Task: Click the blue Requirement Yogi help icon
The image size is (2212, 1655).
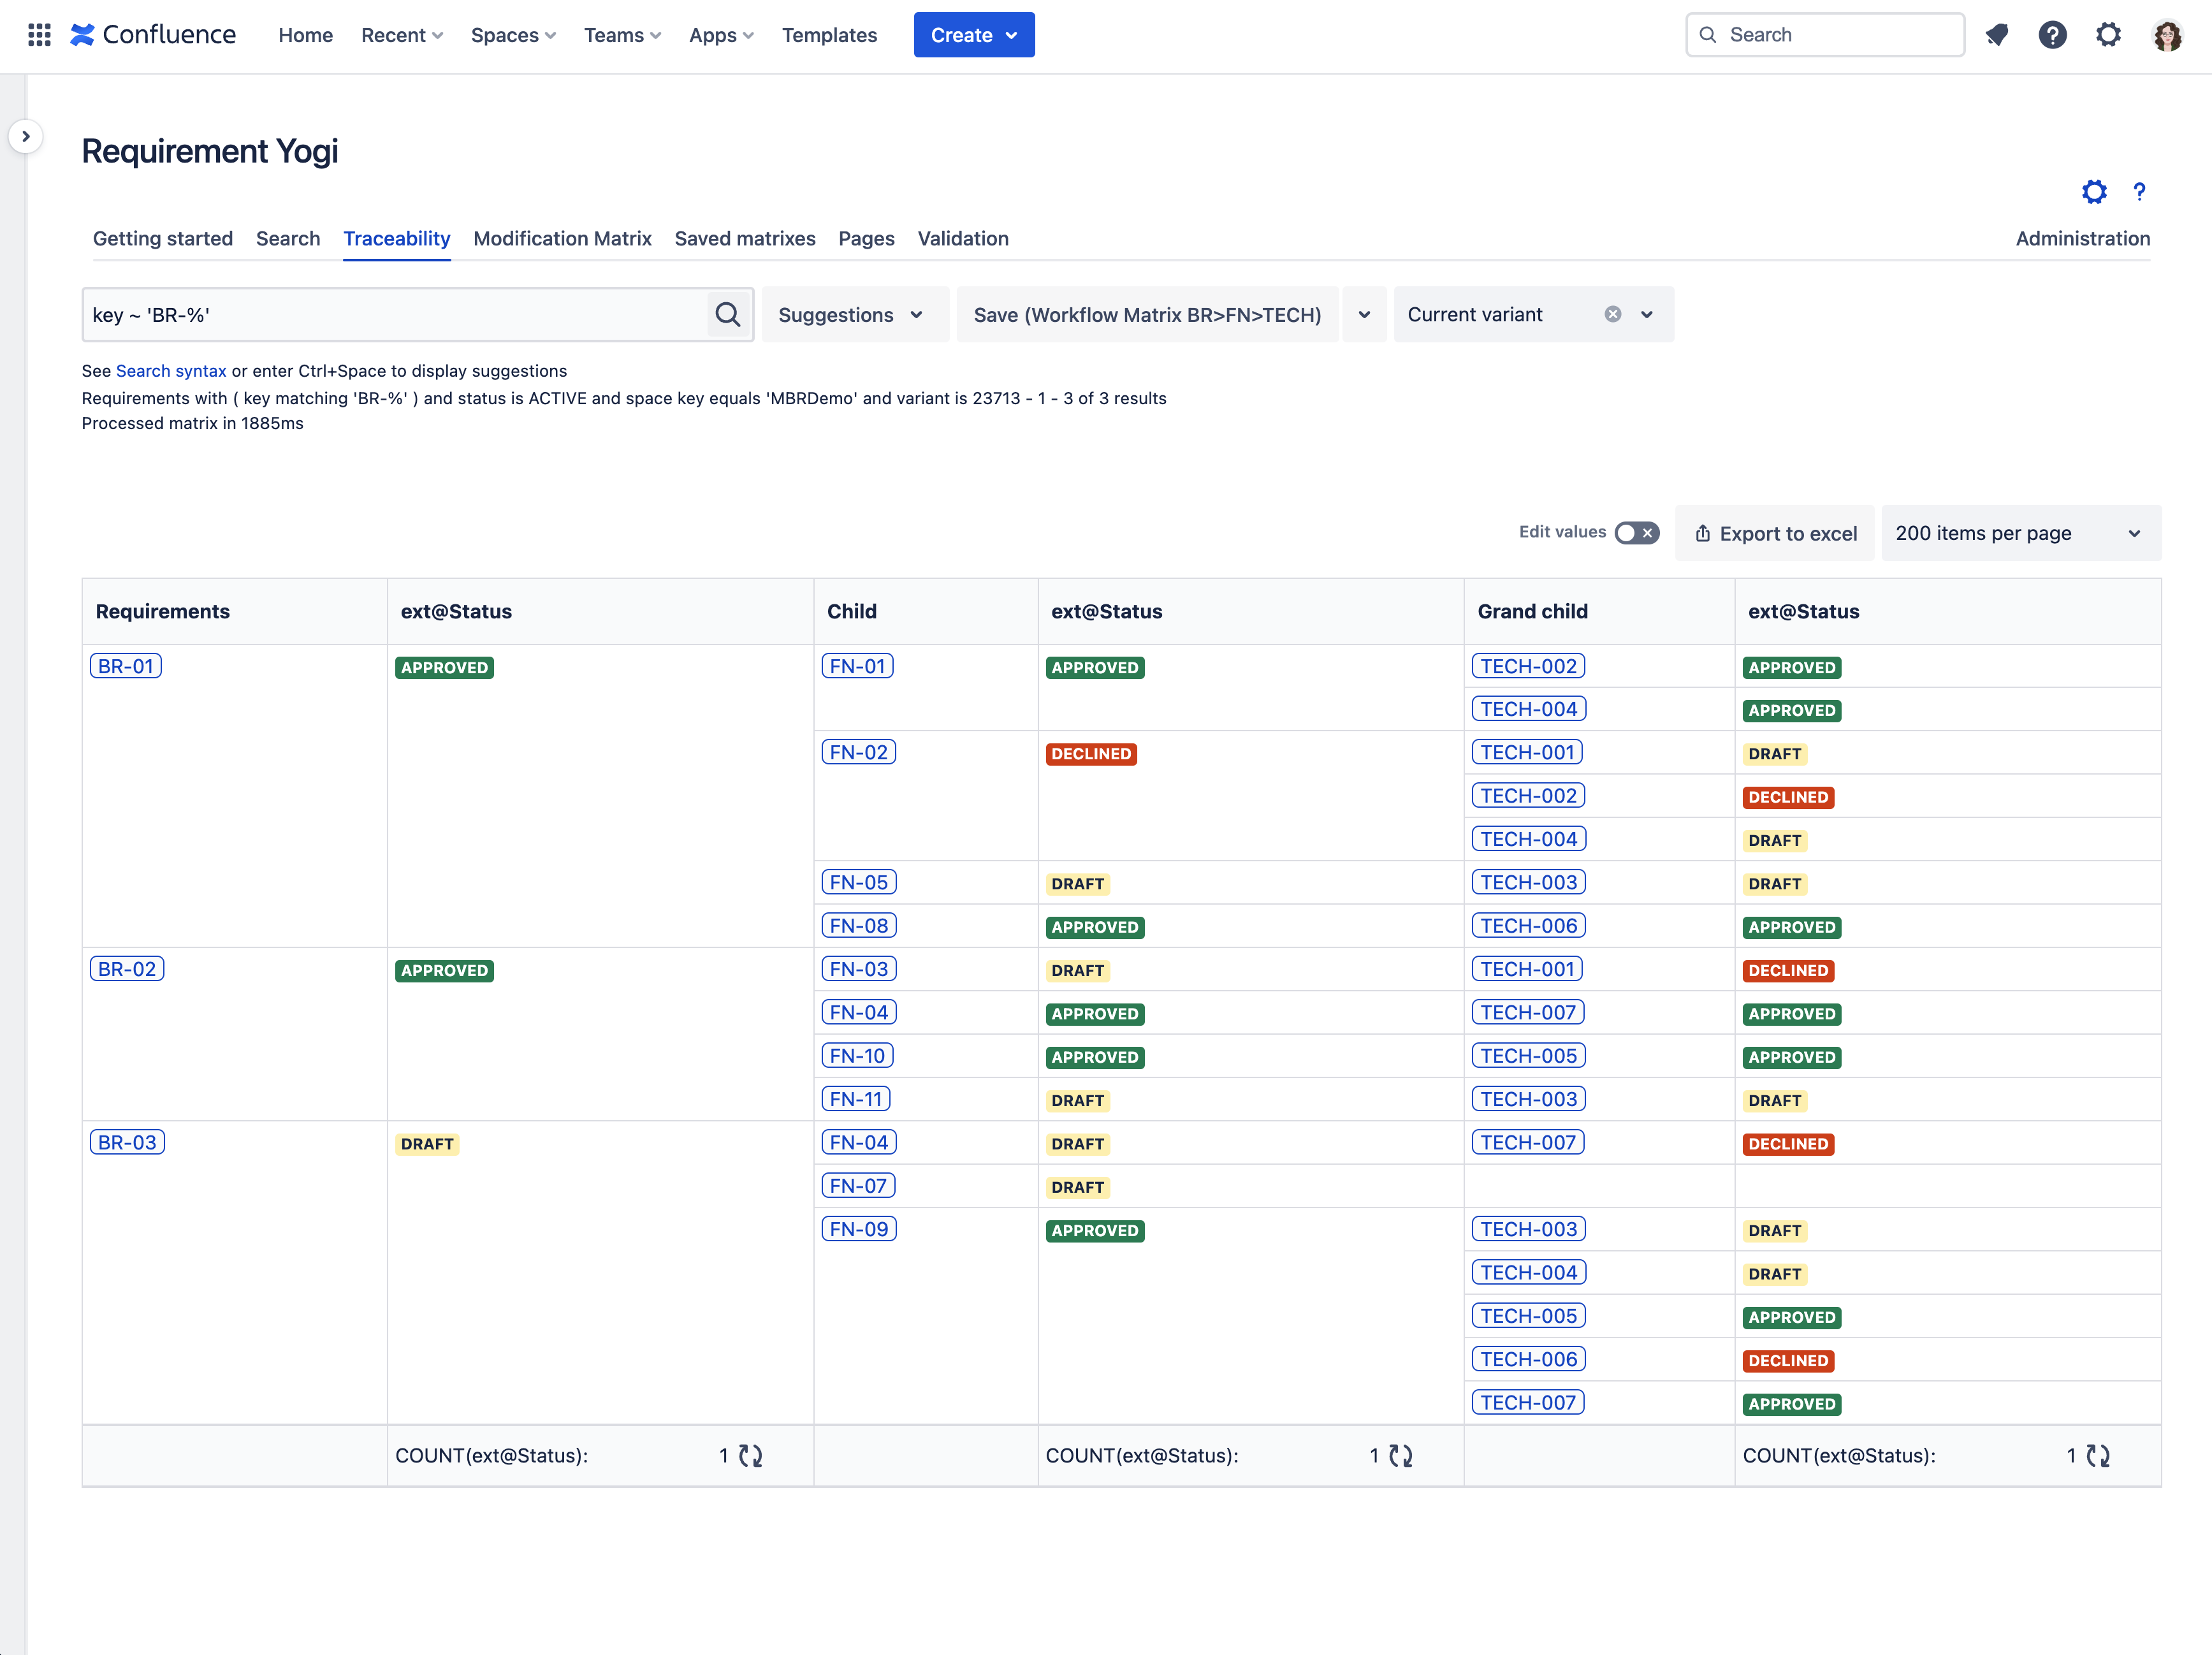Action: tap(2139, 192)
